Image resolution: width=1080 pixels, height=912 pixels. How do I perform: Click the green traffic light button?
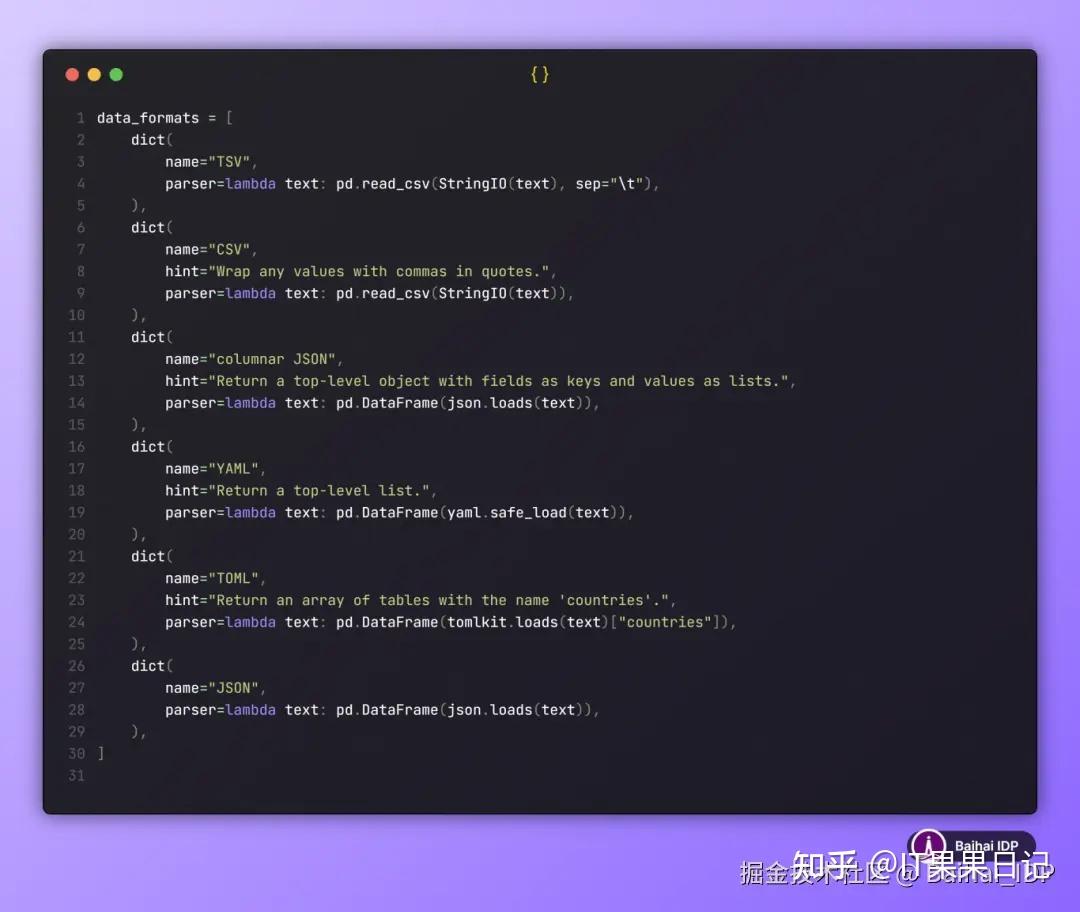click(116, 74)
